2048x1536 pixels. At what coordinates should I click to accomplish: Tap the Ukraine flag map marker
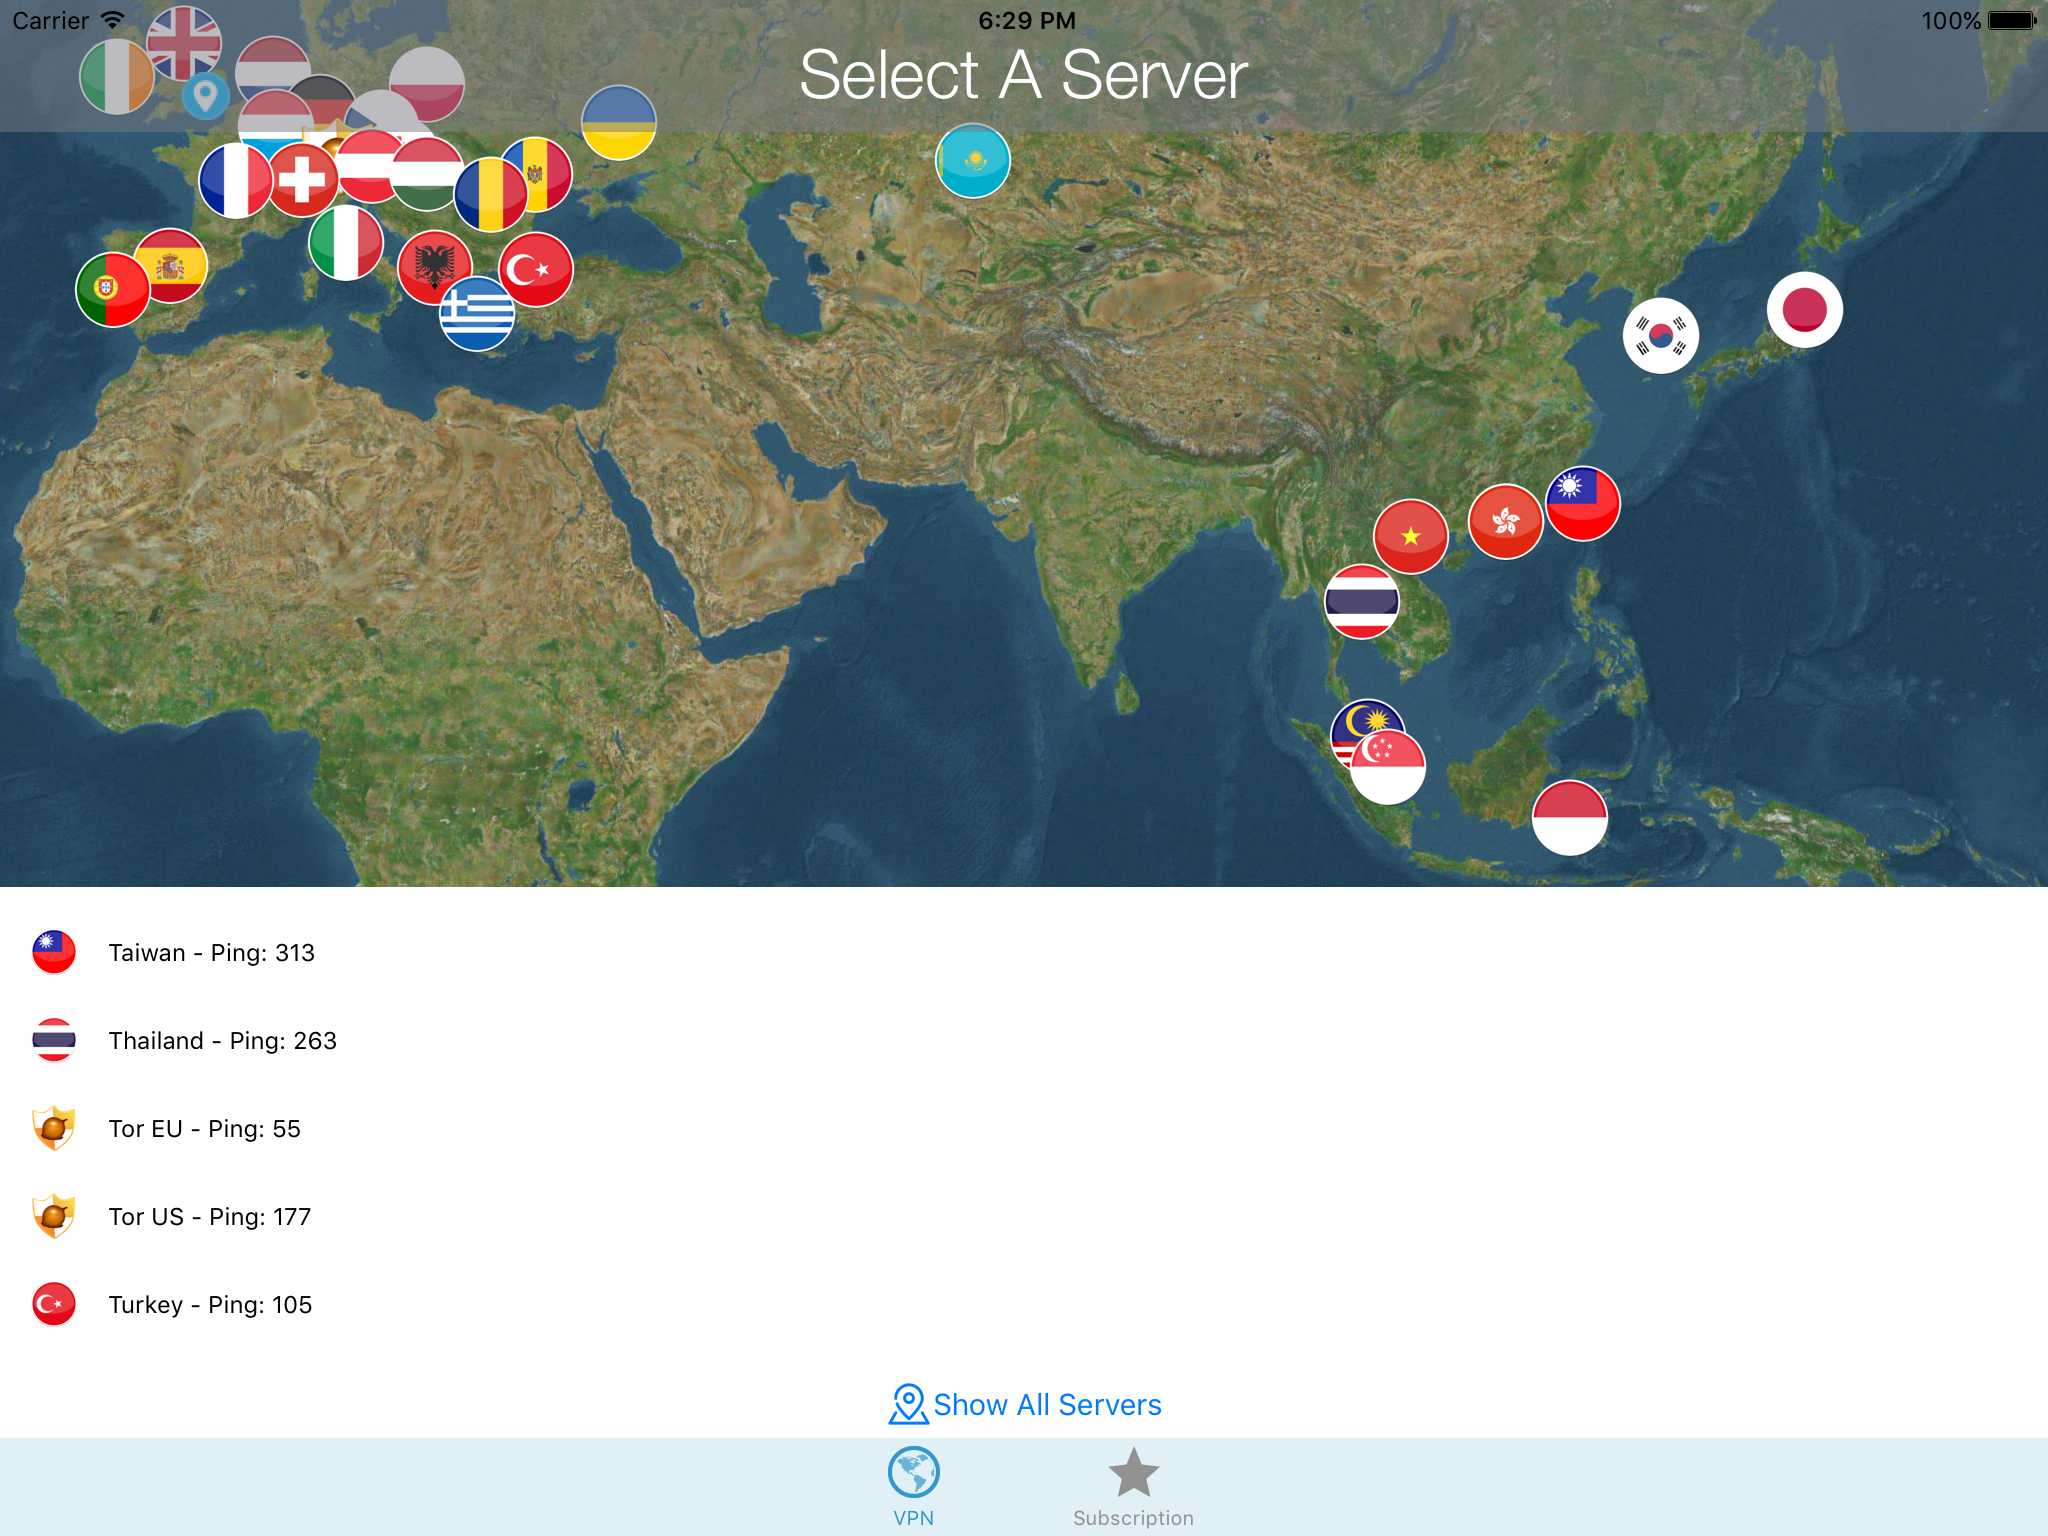coord(619,123)
